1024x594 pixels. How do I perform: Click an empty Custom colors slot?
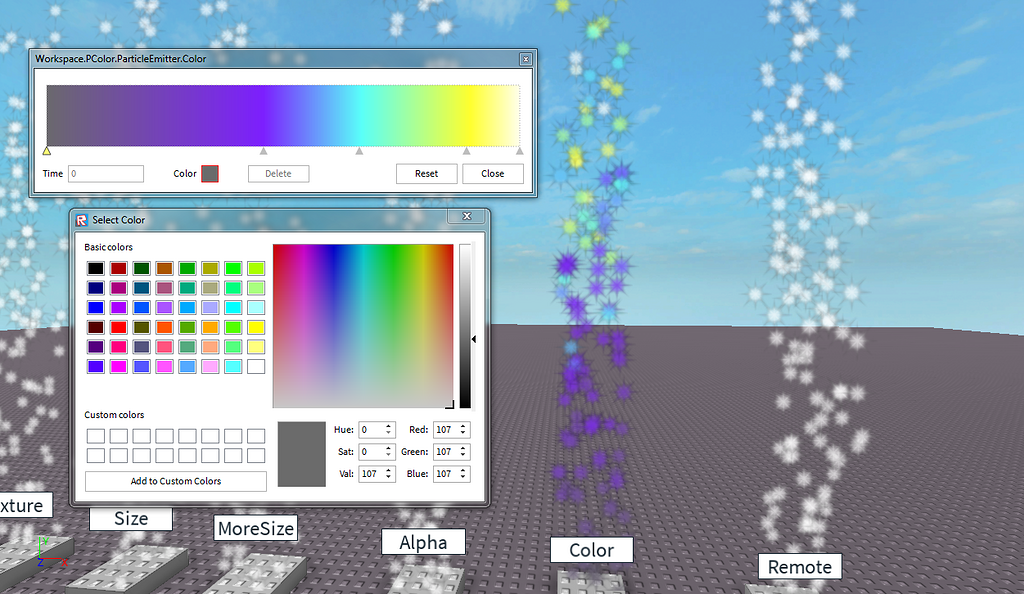pyautogui.click(x=95, y=435)
